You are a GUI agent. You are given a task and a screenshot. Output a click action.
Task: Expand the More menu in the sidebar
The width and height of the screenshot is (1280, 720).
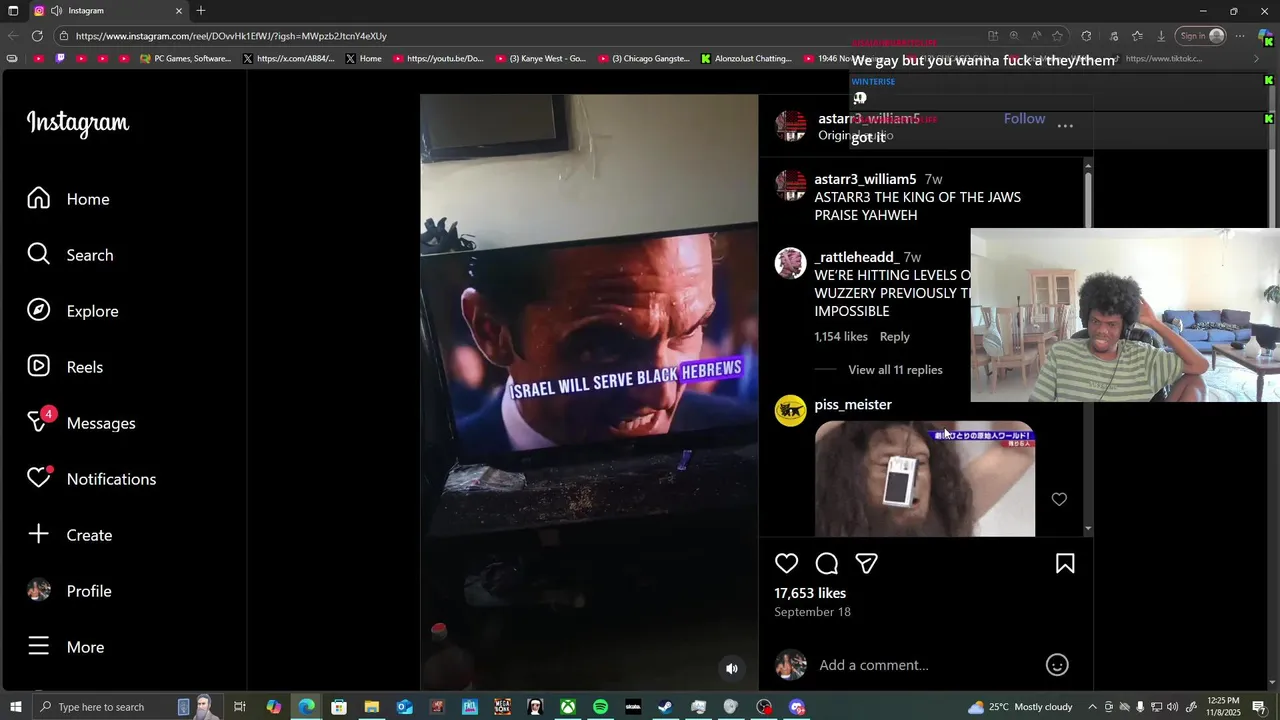point(66,647)
